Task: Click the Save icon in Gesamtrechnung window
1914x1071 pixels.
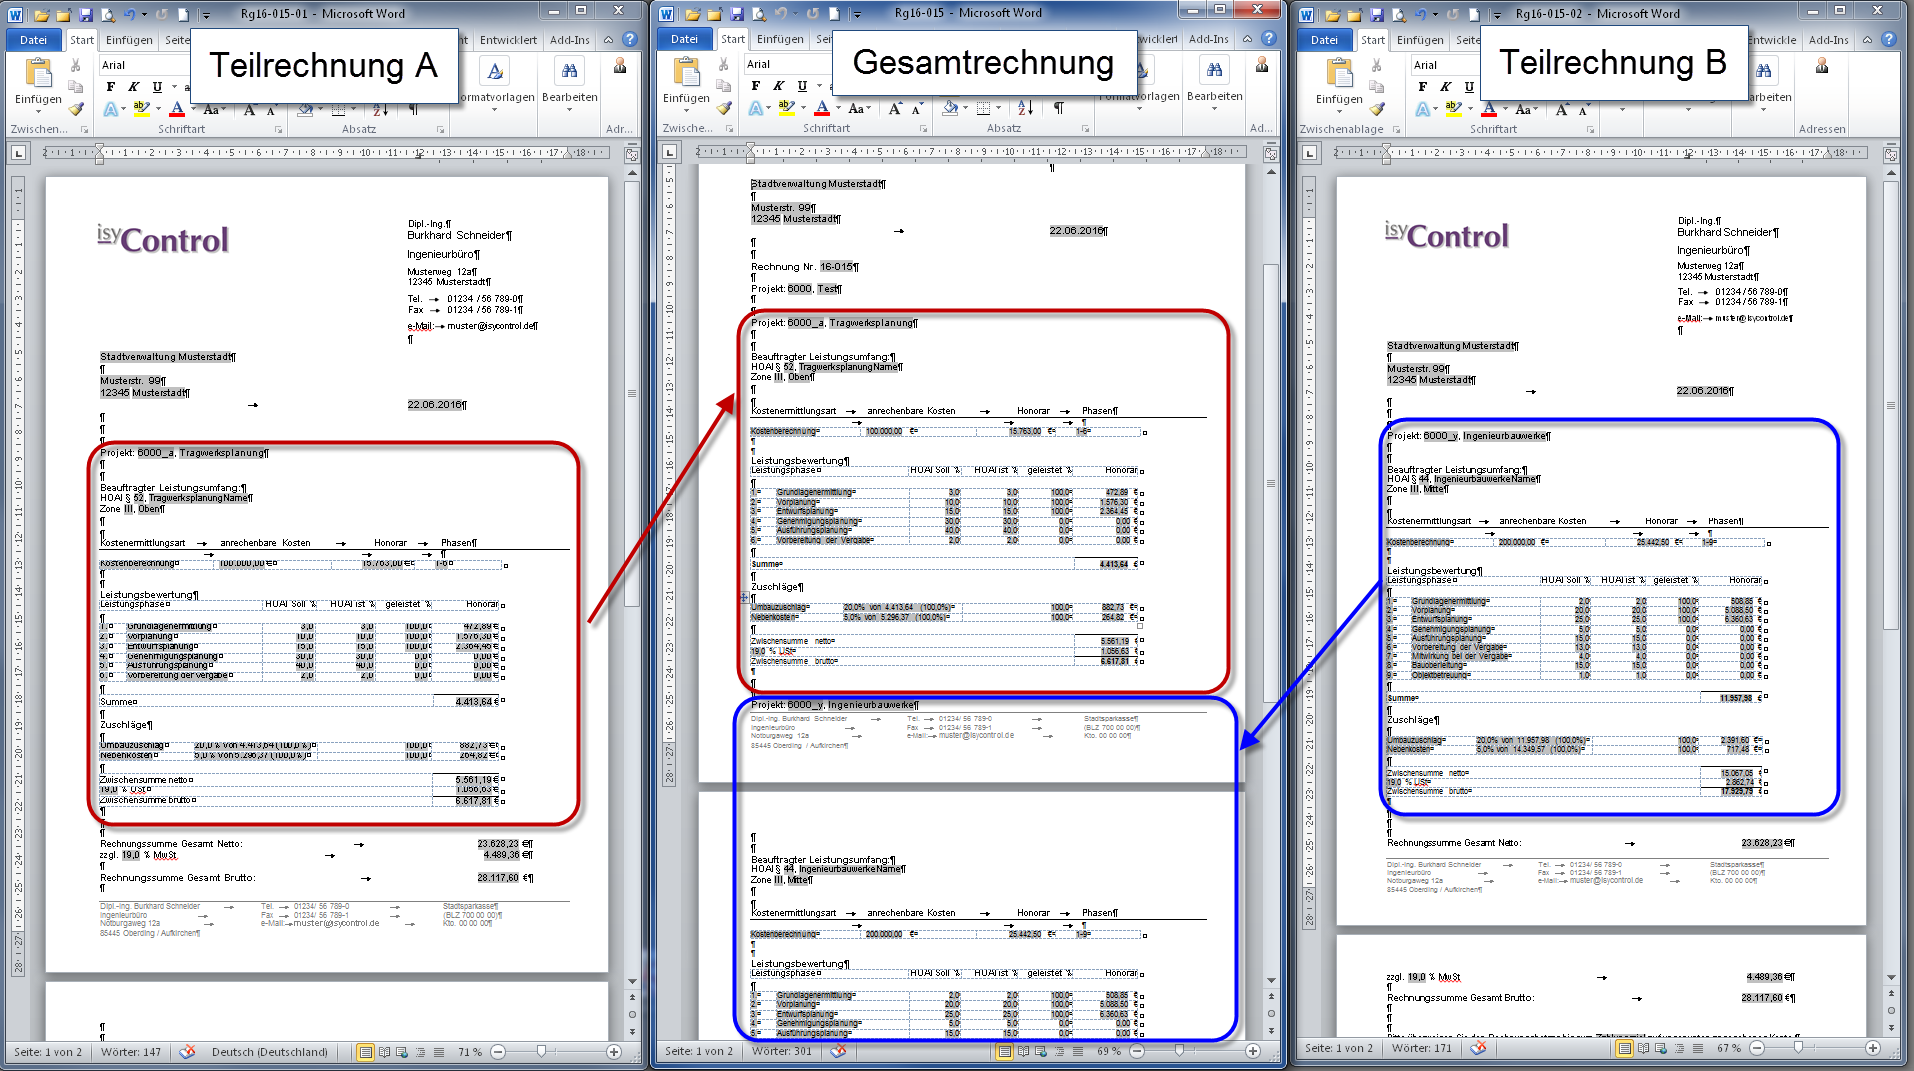Action: (x=736, y=14)
